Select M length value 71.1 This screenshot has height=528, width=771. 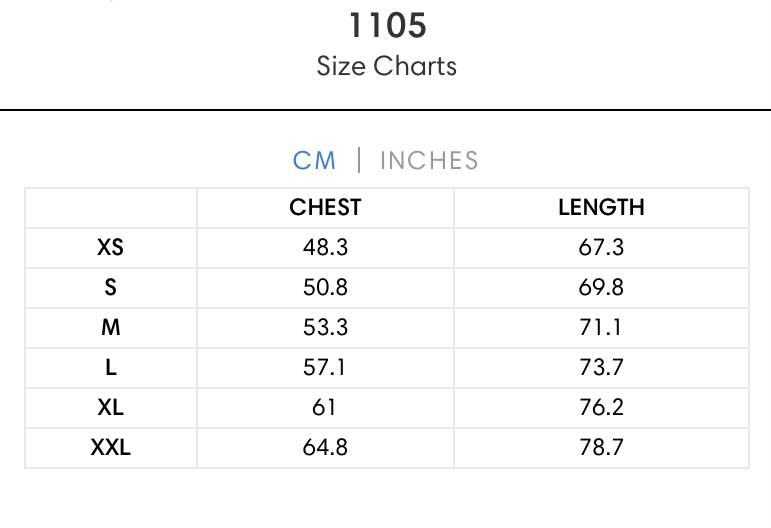600,327
